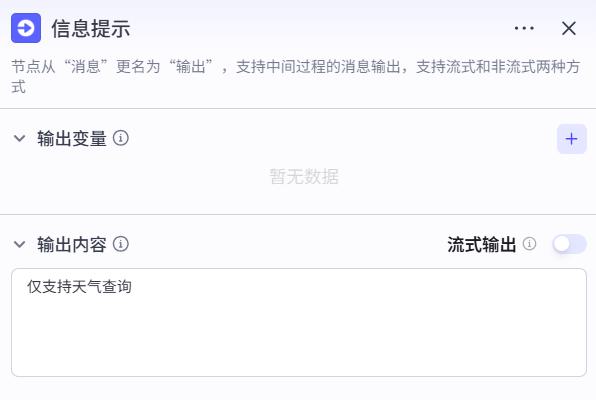Click info icon next to 流式输出

[x=529, y=244]
